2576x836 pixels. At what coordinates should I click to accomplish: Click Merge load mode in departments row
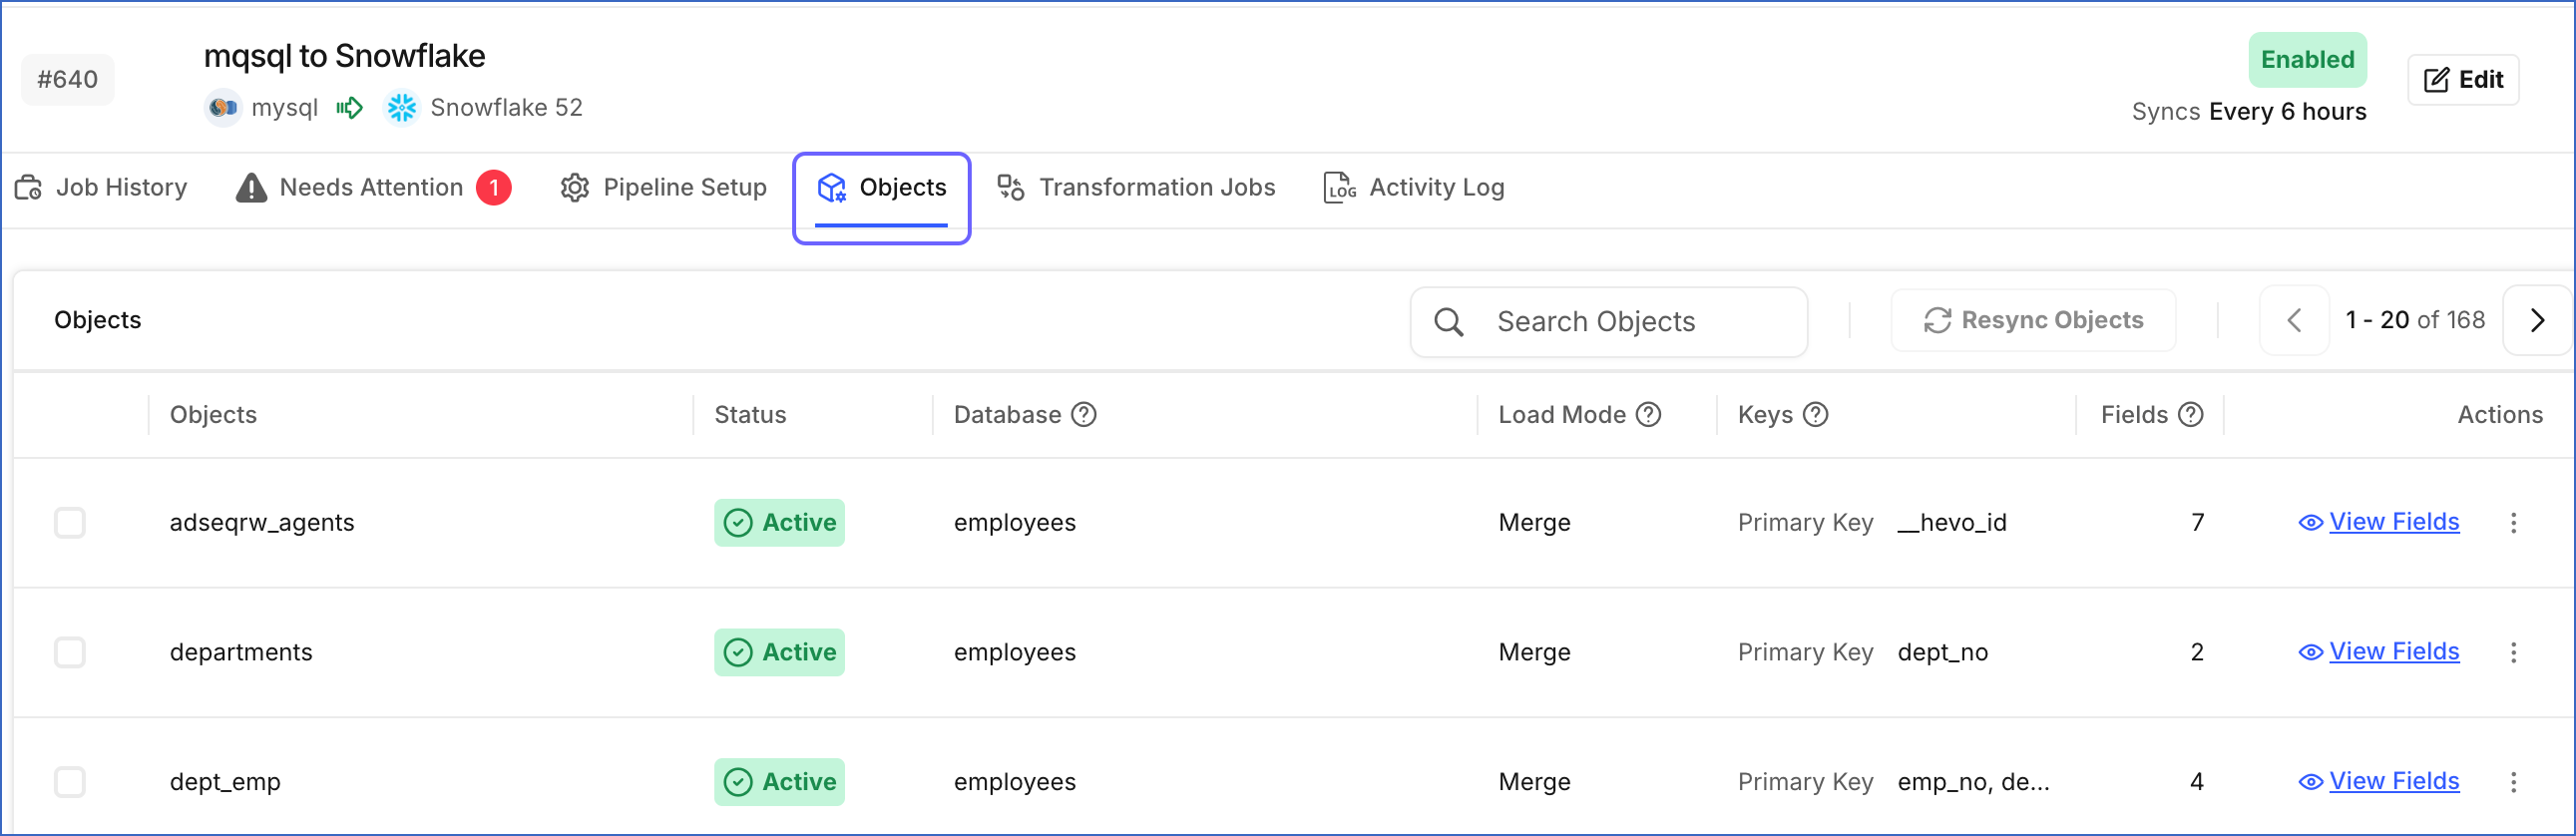tap(1534, 653)
